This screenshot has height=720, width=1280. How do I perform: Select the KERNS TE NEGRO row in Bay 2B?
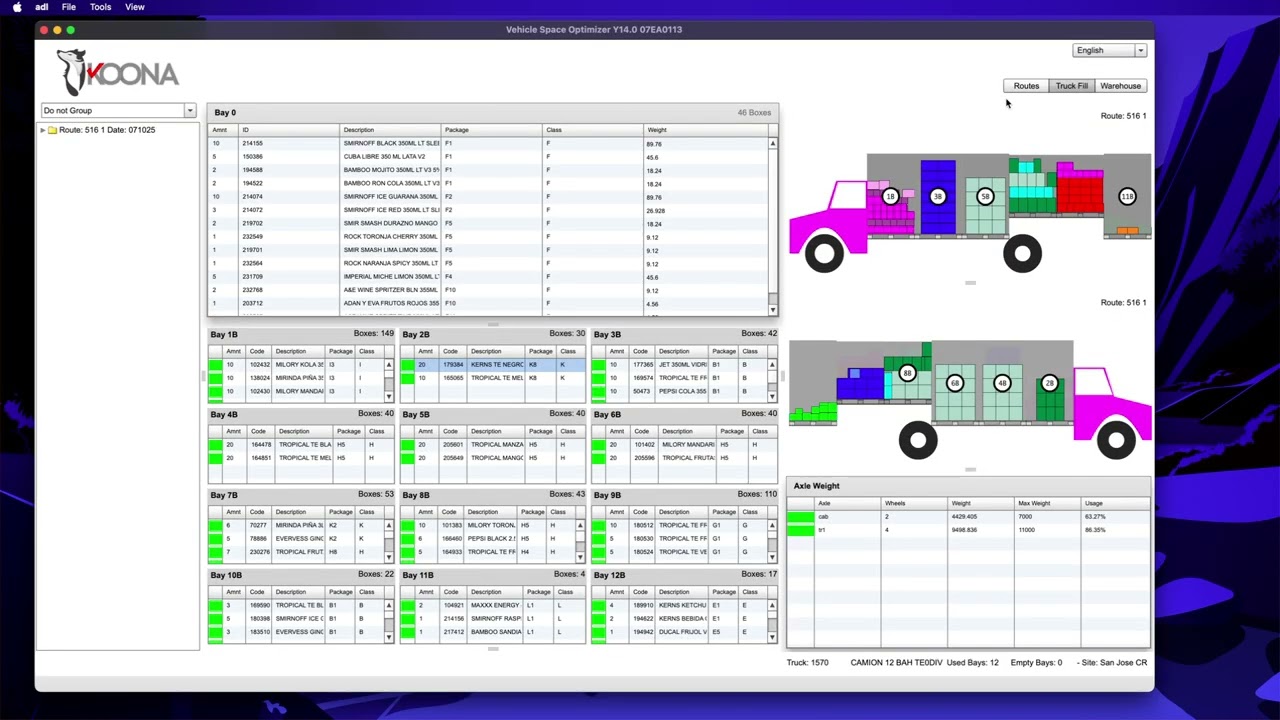click(x=493, y=365)
